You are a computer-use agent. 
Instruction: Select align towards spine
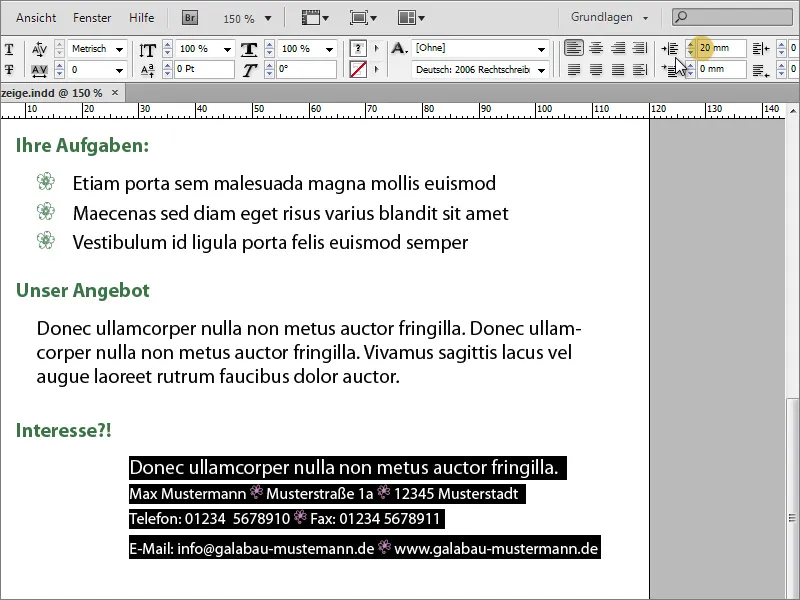[x=640, y=48]
